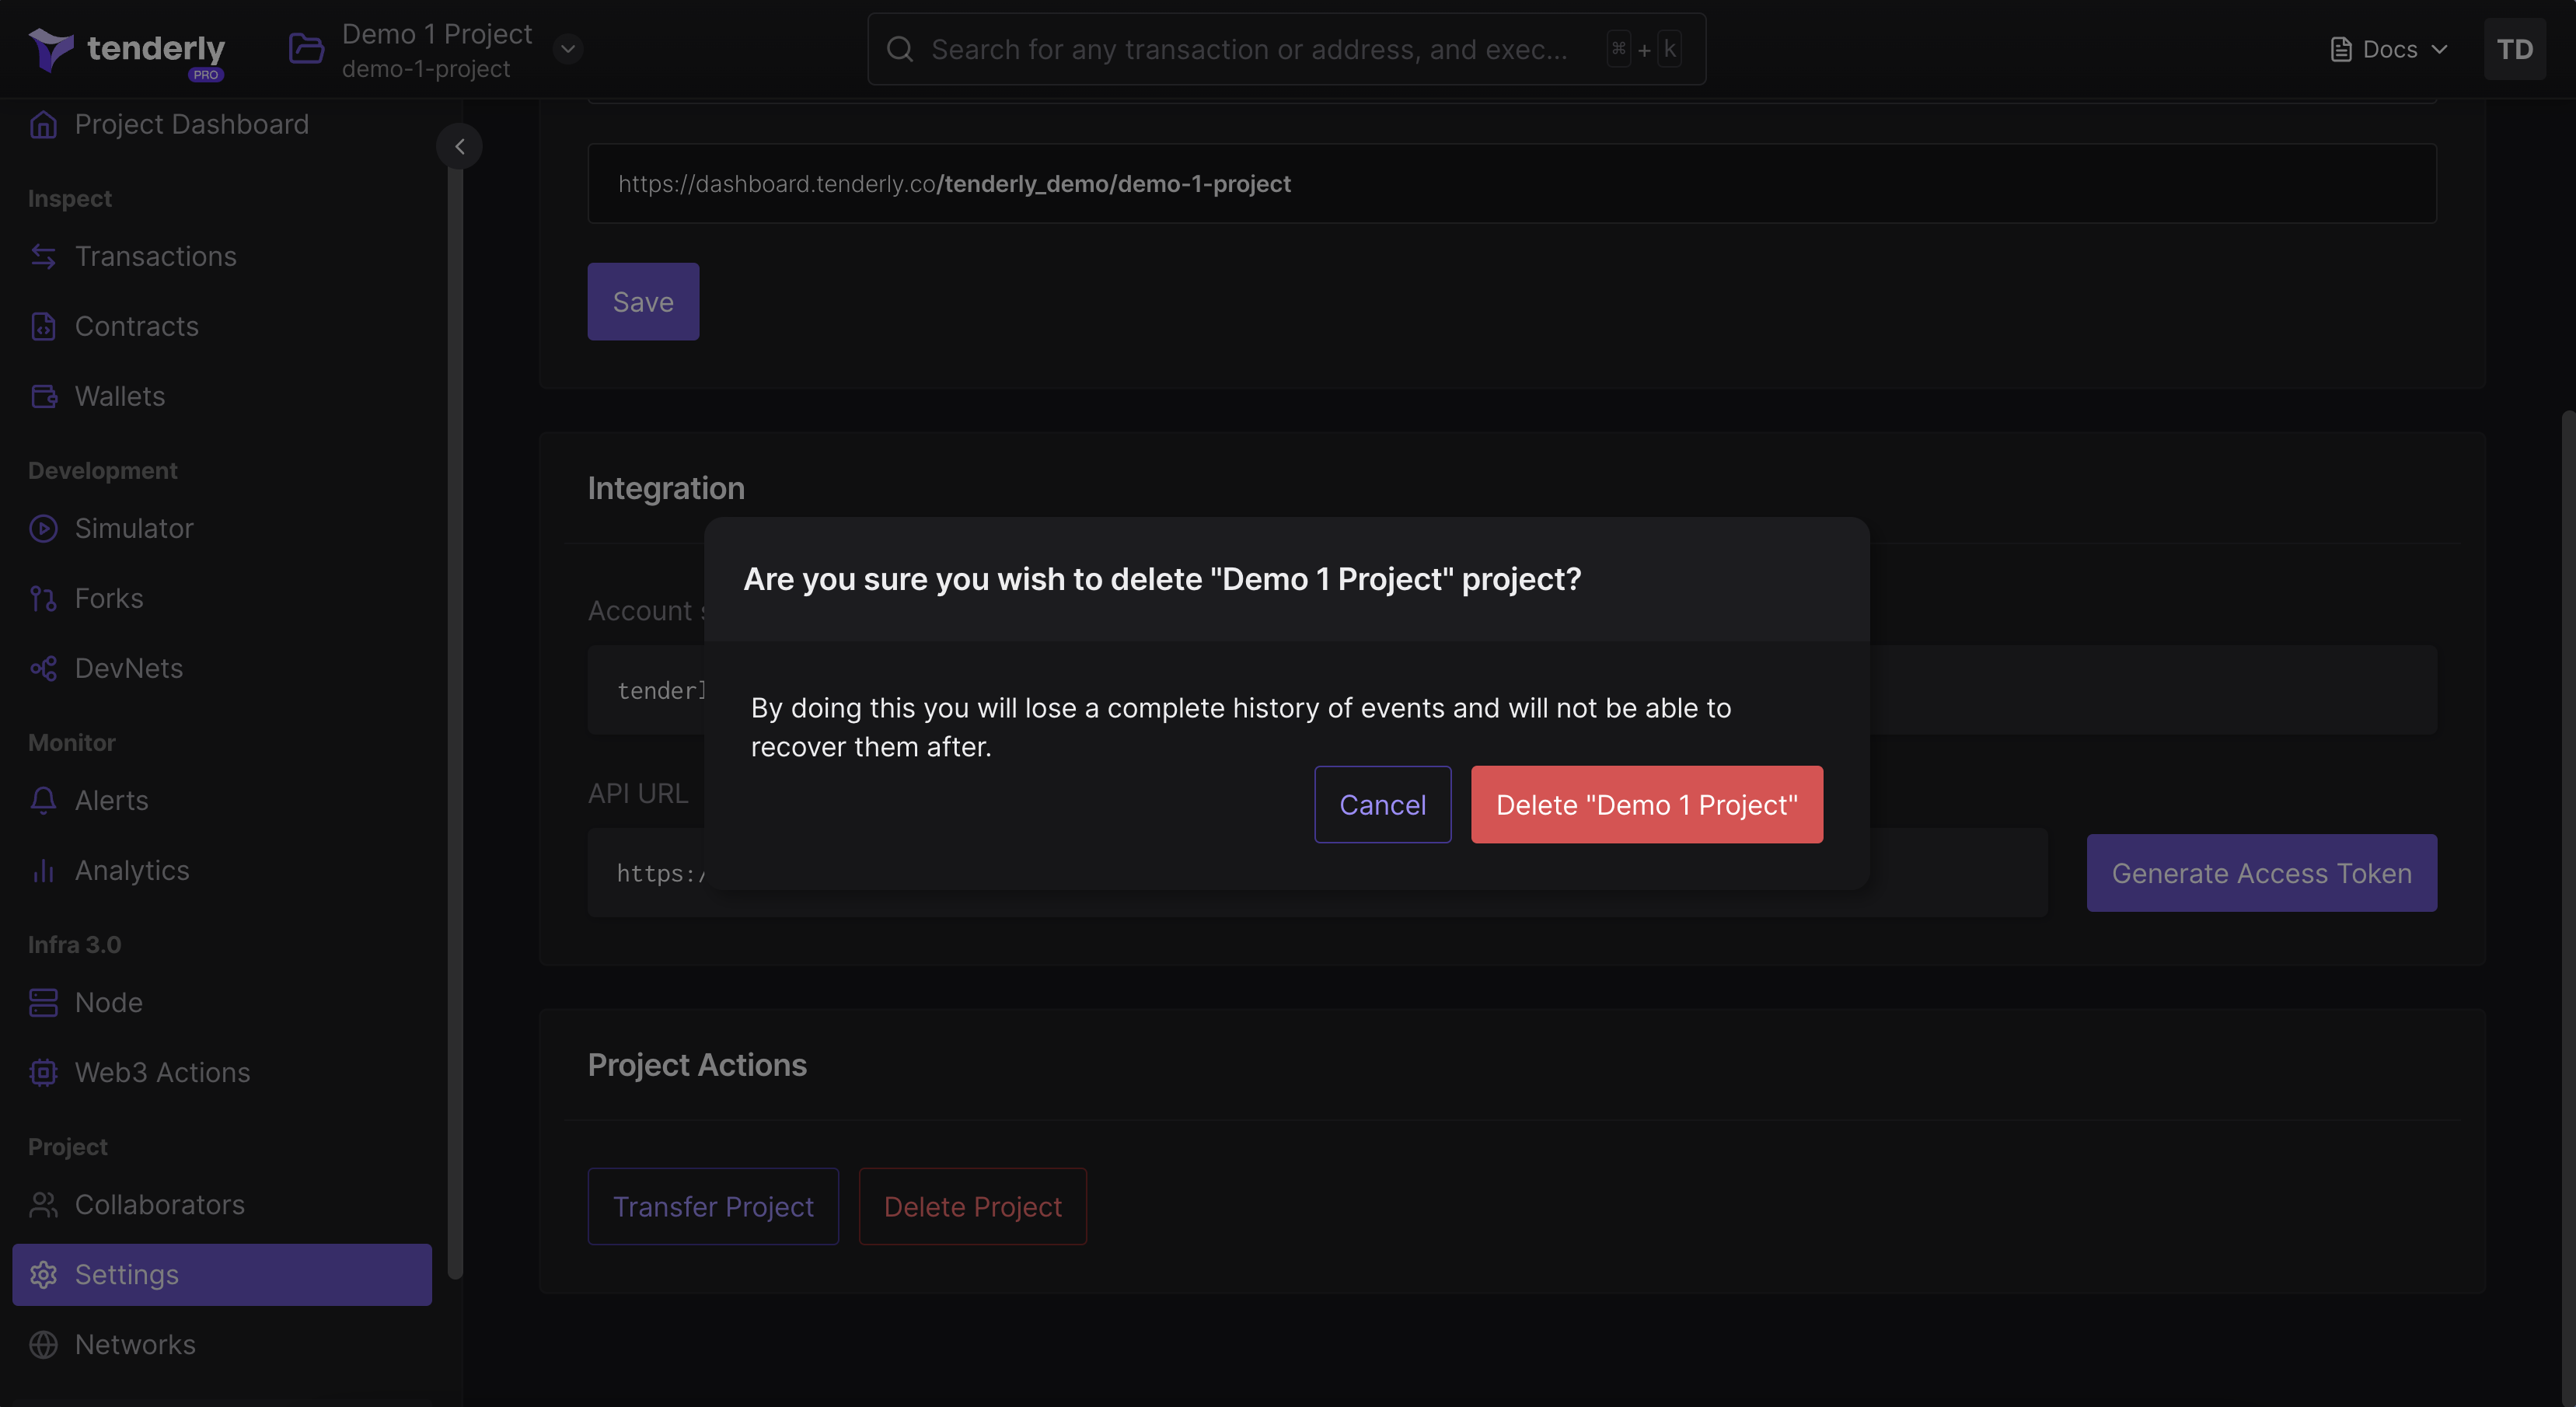Viewport: 2576px width, 1407px height.
Task: Open Forks page
Action: coord(109,598)
